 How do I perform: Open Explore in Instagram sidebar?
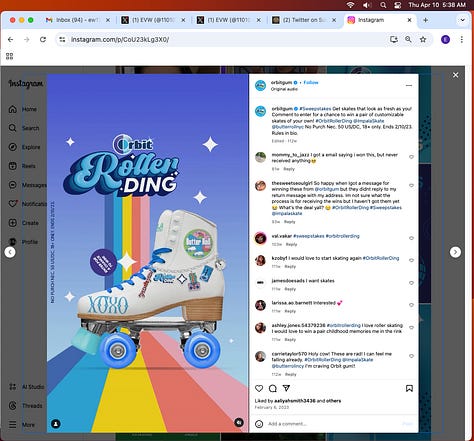24,147
